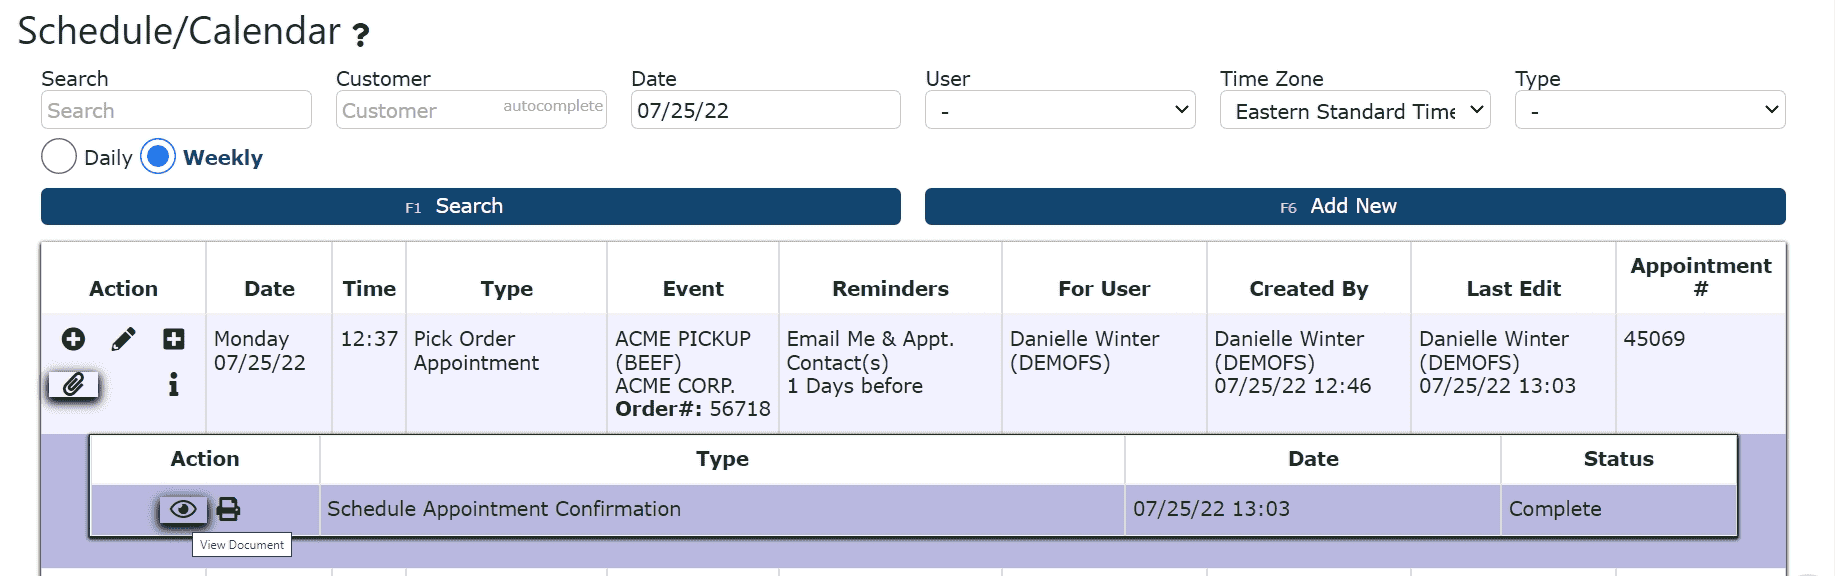1835x576 pixels.
Task: Click the pencil edit icon for appointment 45069
Action: tap(123, 339)
